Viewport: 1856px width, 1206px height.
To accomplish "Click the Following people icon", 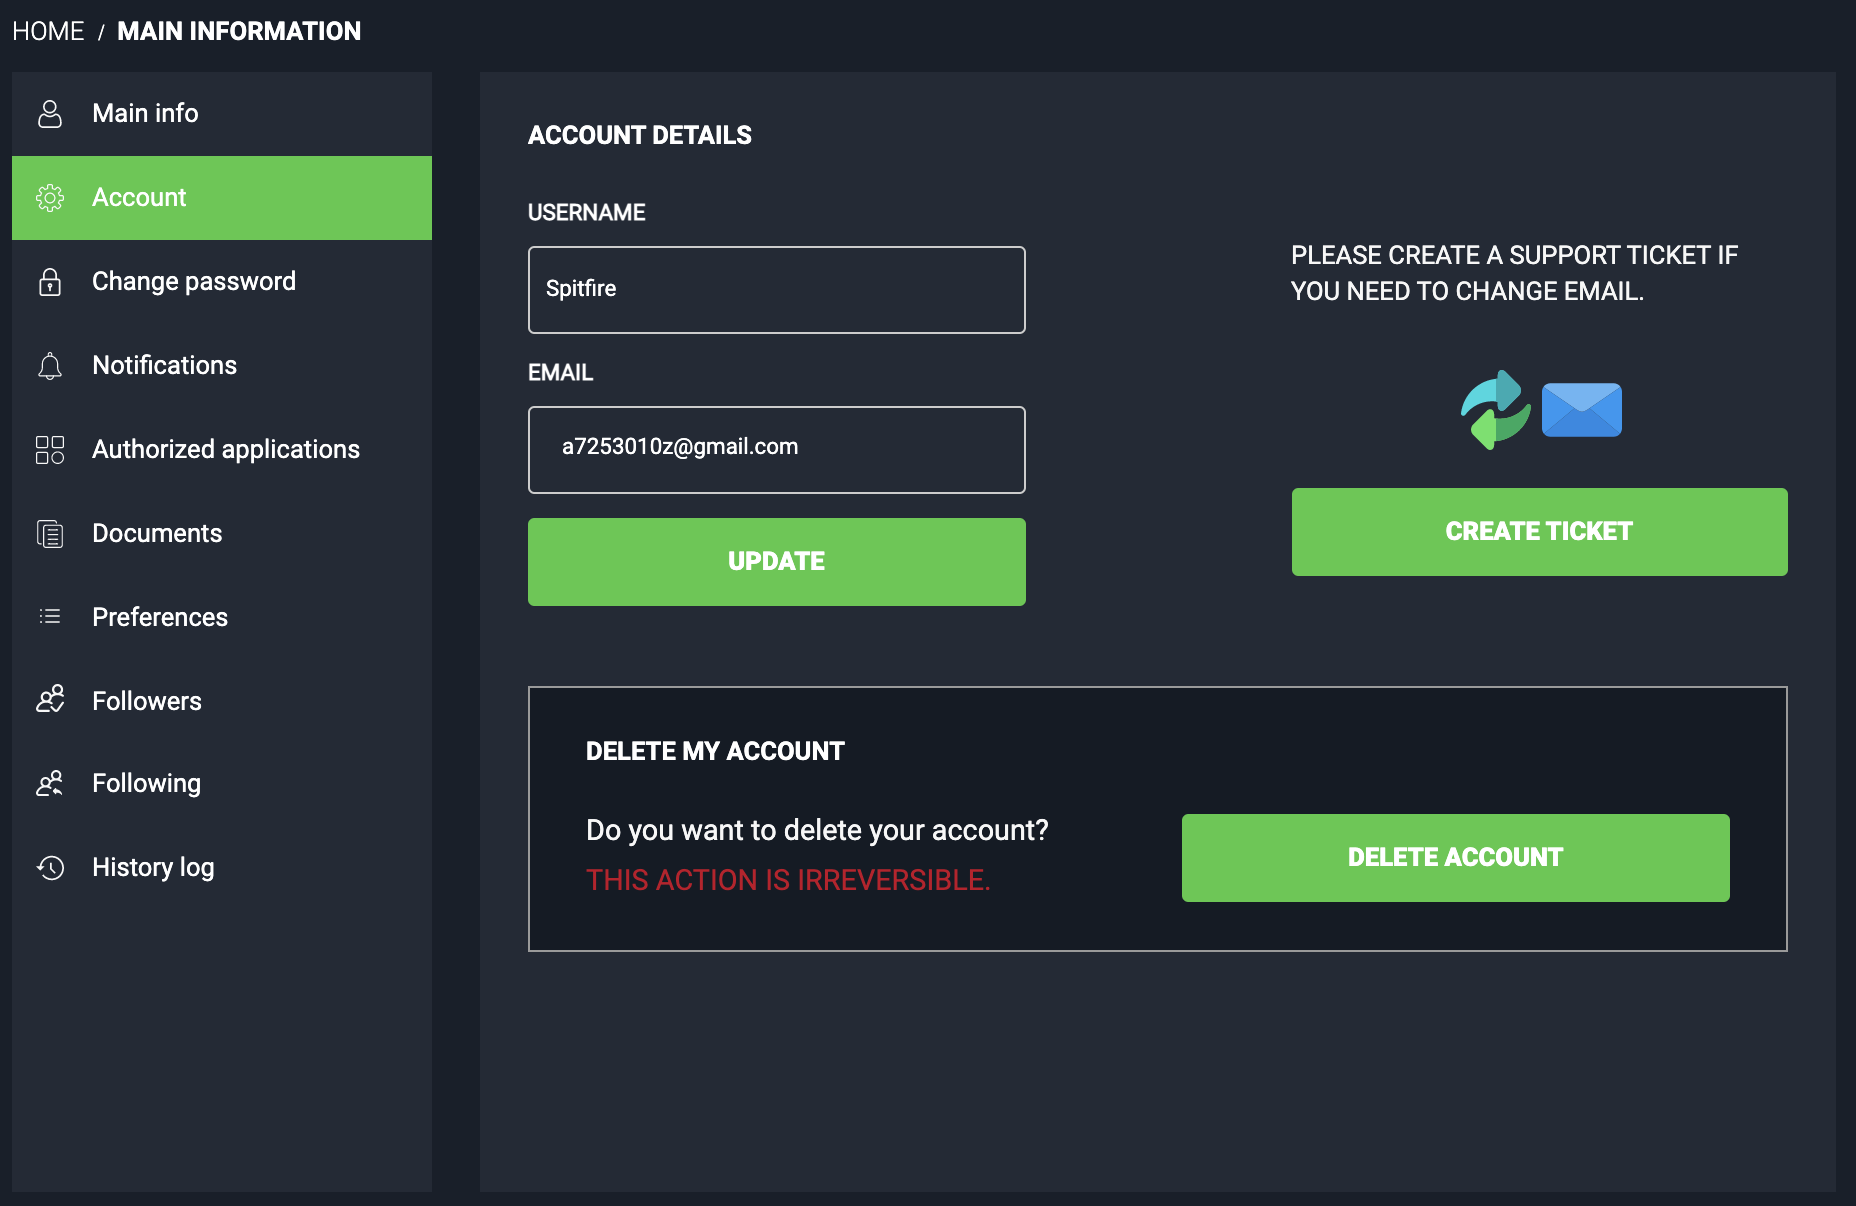I will pos(50,784).
